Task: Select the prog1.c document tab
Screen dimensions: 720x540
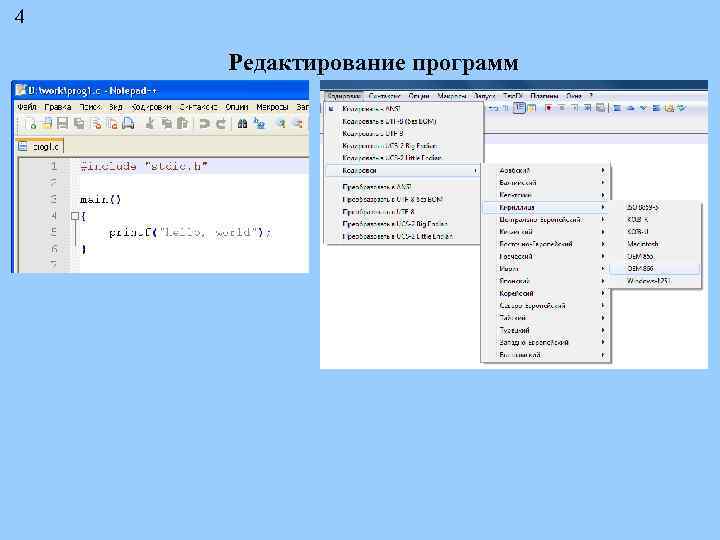Action: coord(40,146)
